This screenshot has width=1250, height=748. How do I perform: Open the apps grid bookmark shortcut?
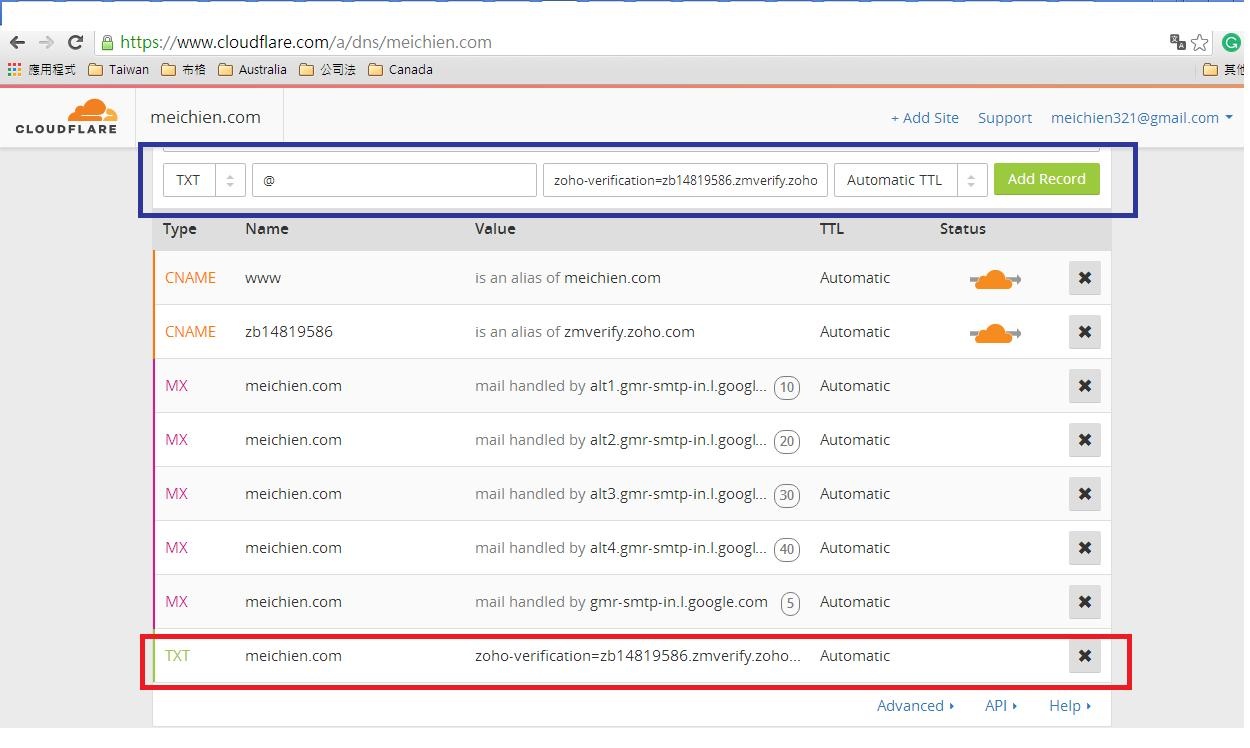14,69
